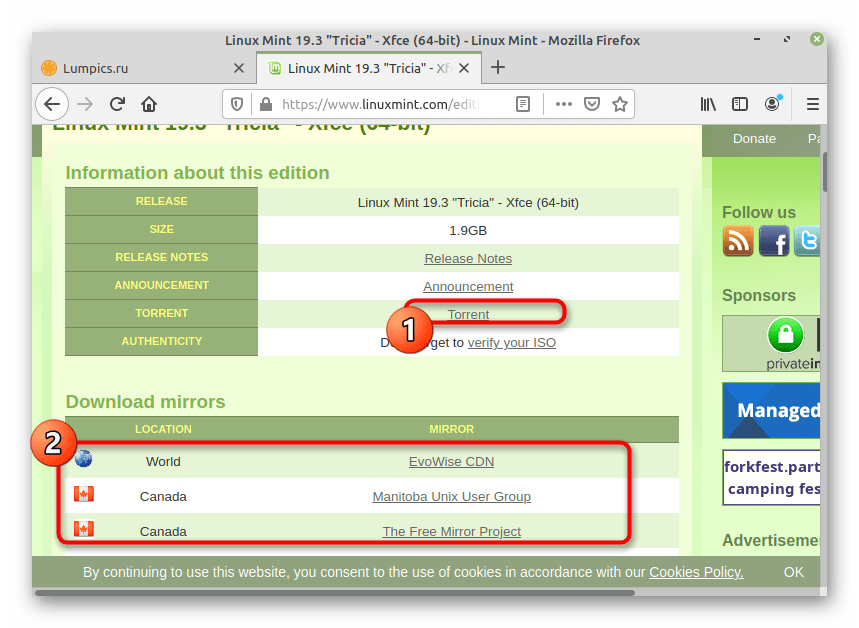The height and width of the screenshot is (628, 859).
Task: Reload the current page
Action: tap(117, 104)
